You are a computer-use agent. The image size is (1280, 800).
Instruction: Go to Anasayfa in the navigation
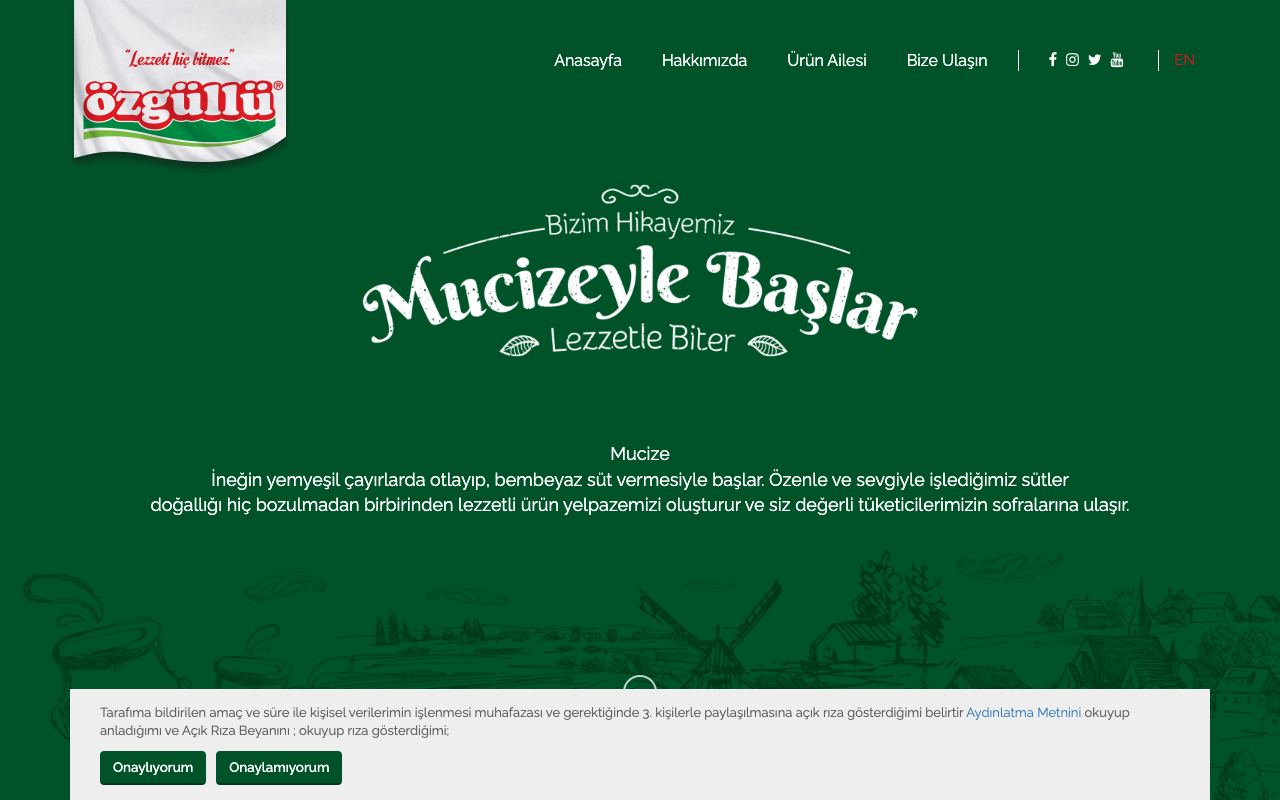[588, 60]
